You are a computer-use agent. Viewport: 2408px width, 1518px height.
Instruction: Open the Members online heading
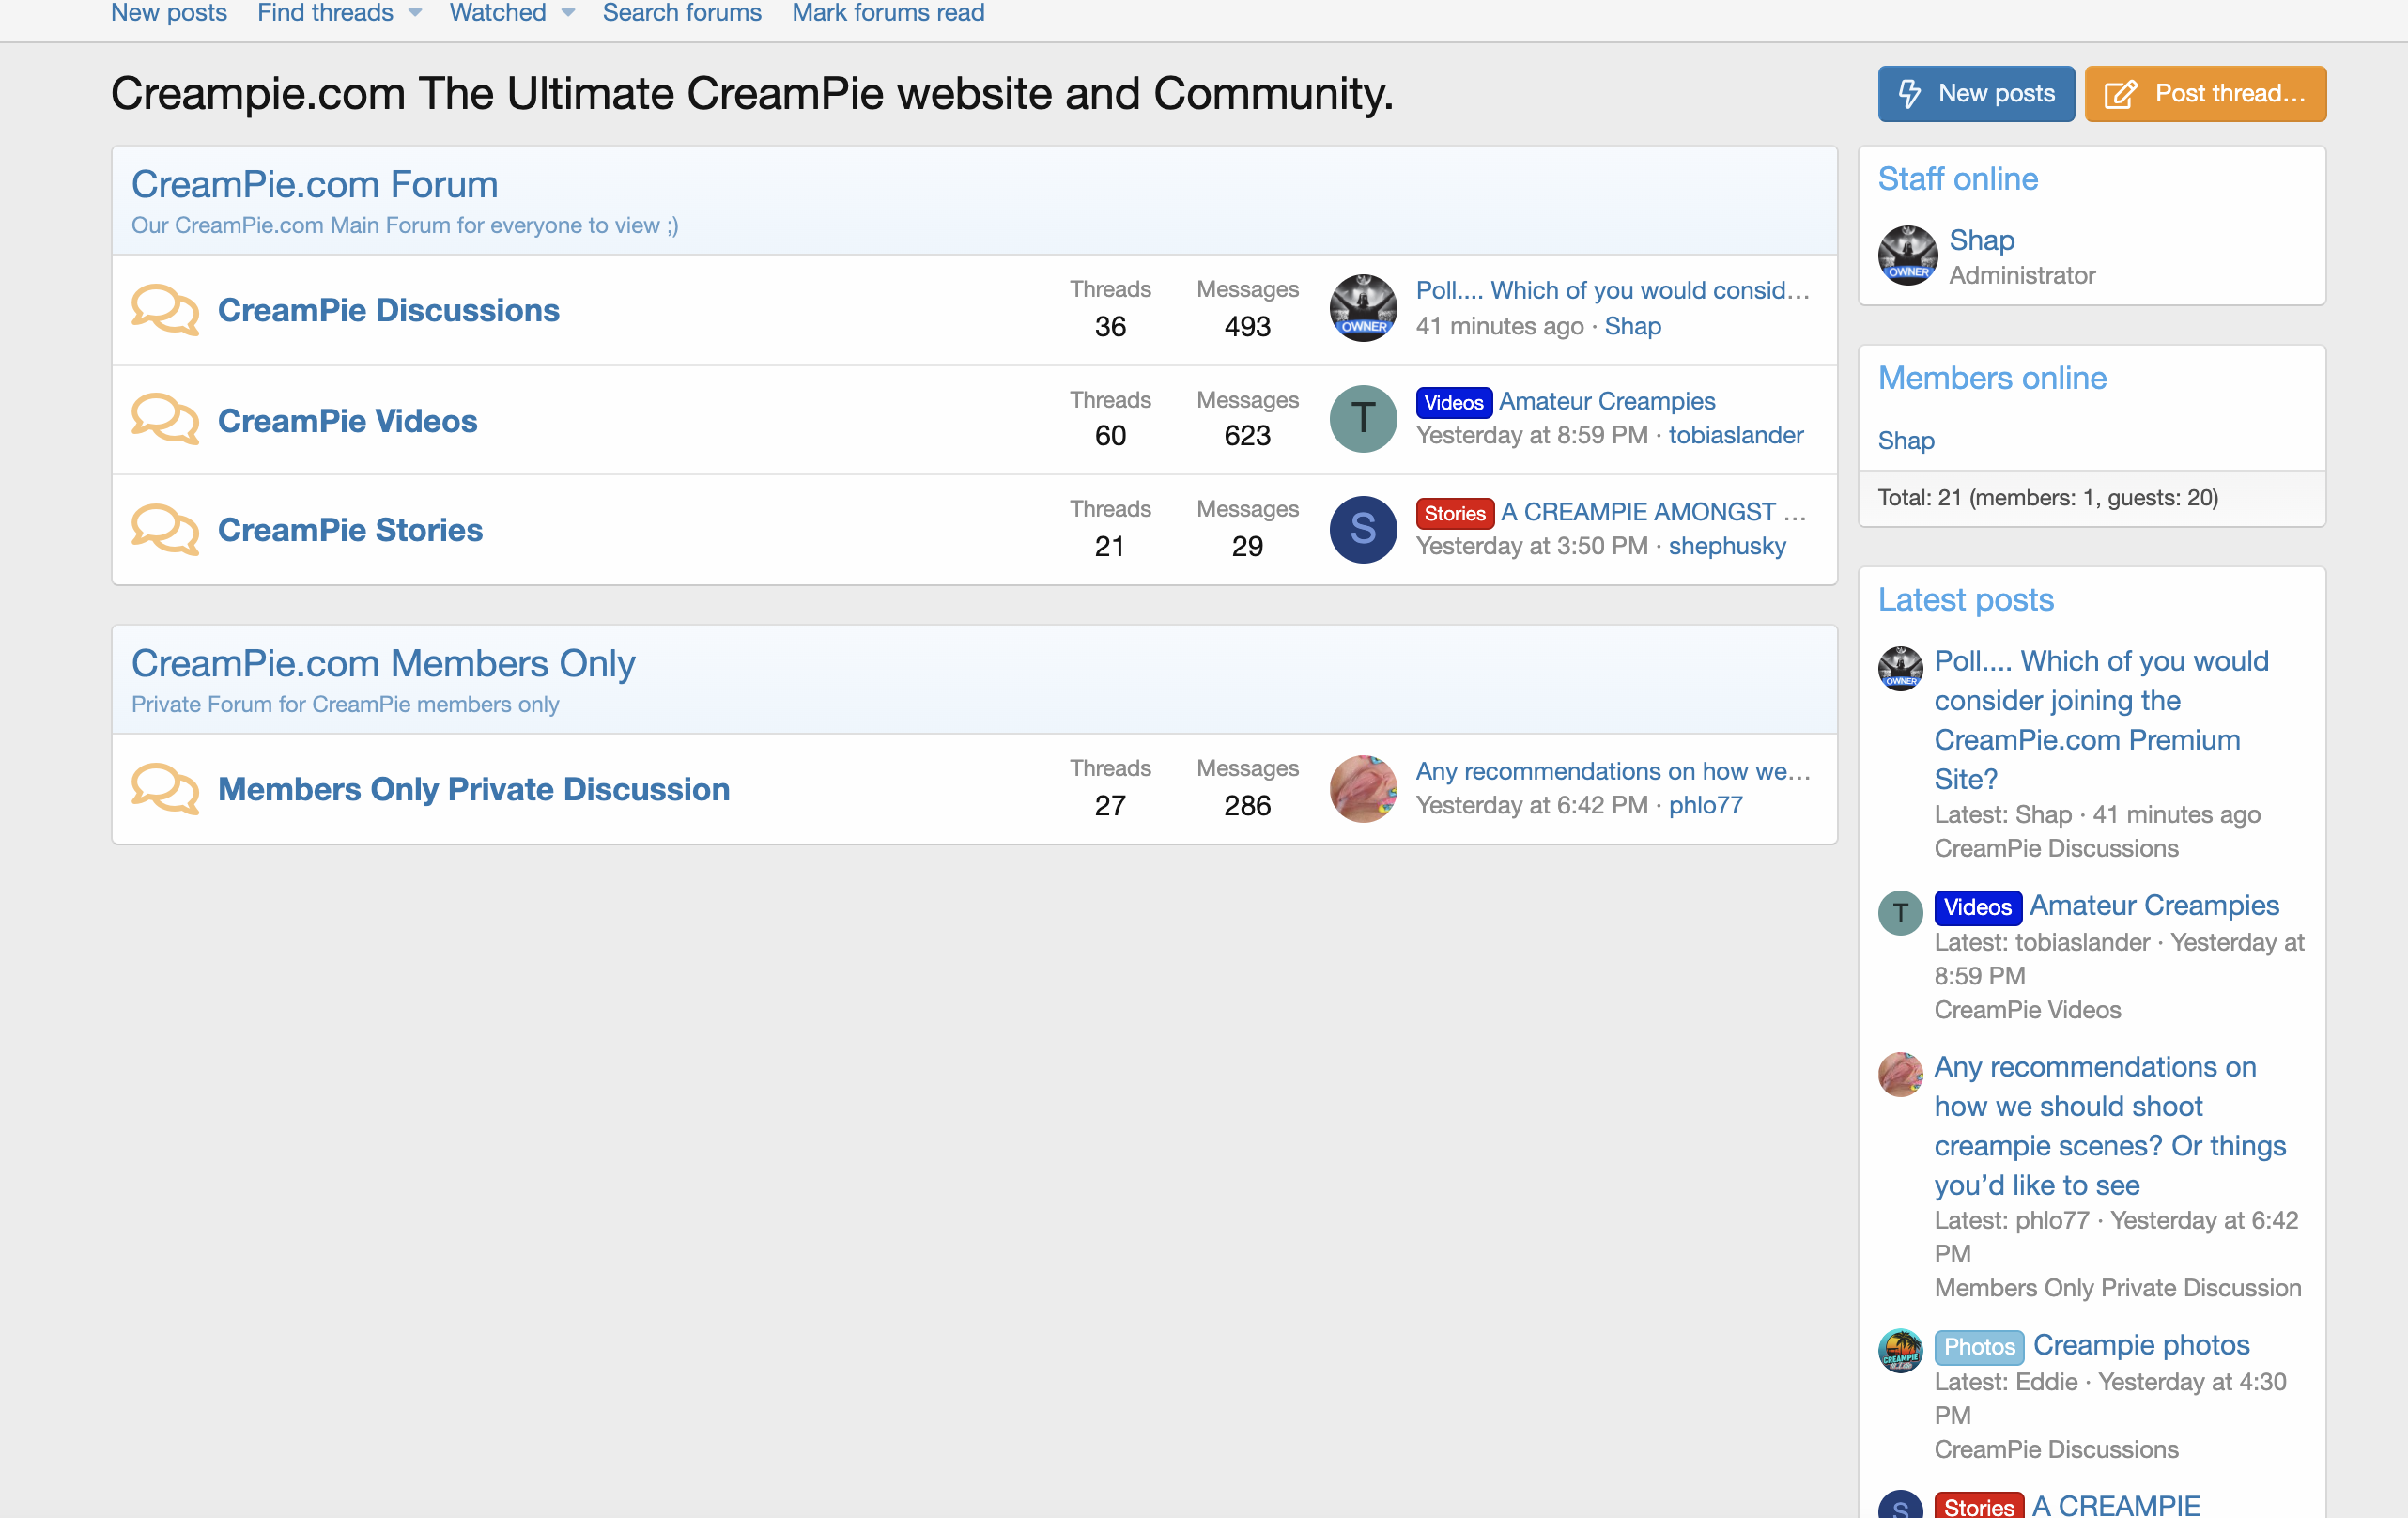pos(1991,379)
